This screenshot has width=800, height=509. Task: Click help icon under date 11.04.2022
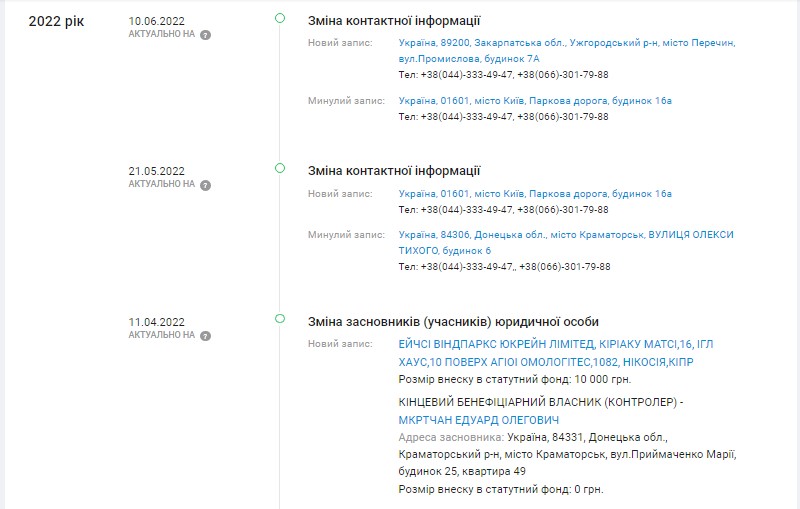[205, 336]
